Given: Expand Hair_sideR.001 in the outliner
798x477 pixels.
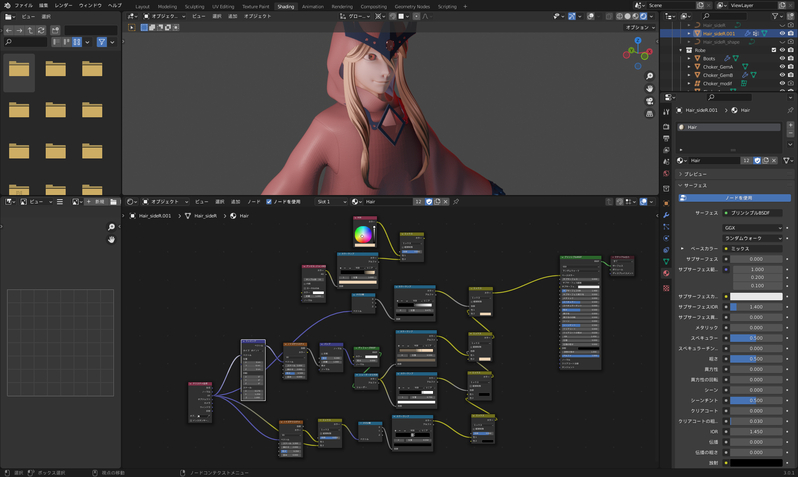Looking at the screenshot, I should pos(689,34).
